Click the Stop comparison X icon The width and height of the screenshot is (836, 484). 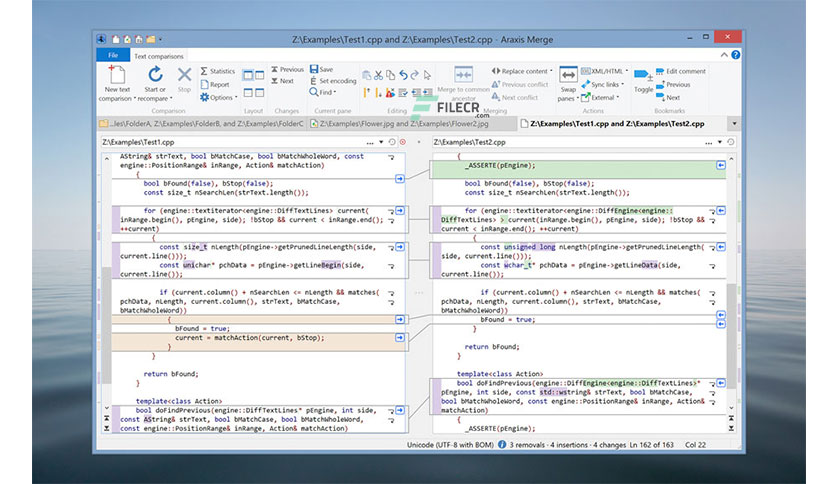click(x=184, y=75)
